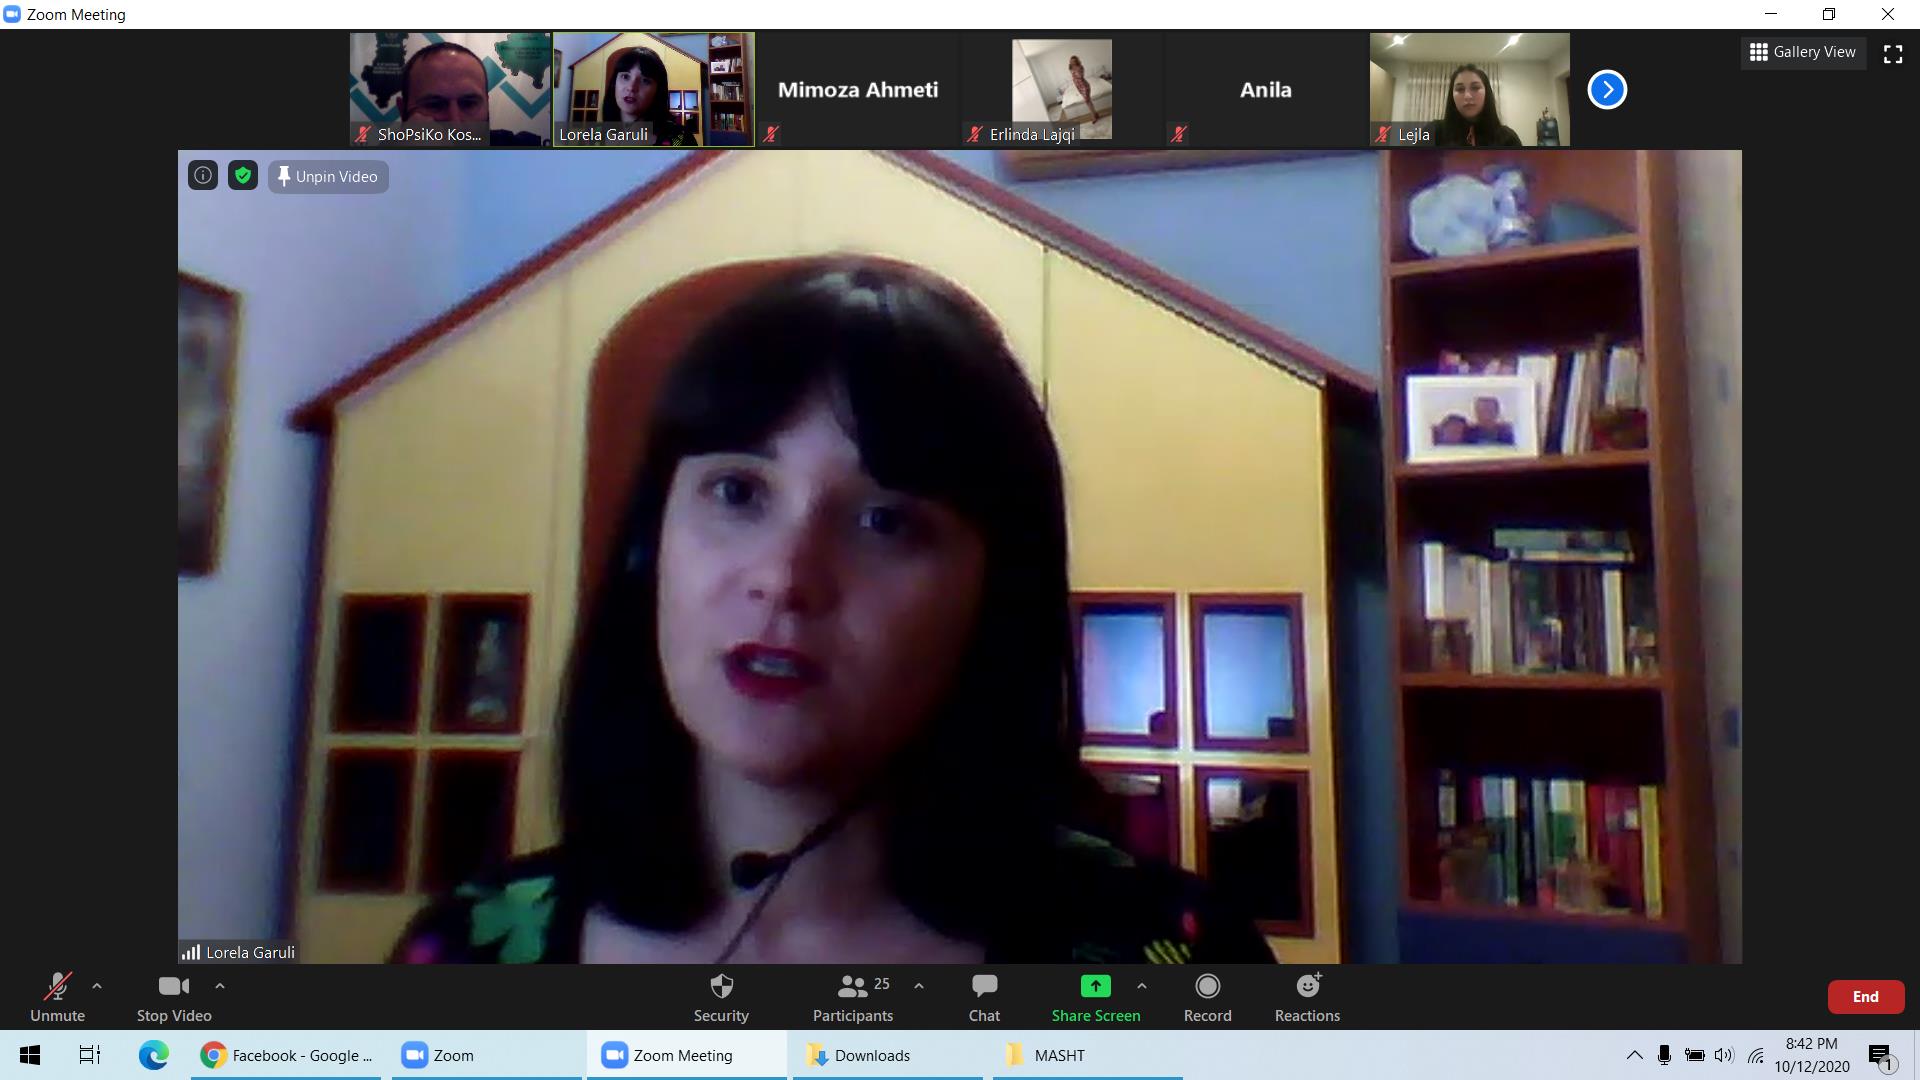Click the battery icon in system tray
1920x1080 pixels.
(1694, 1055)
